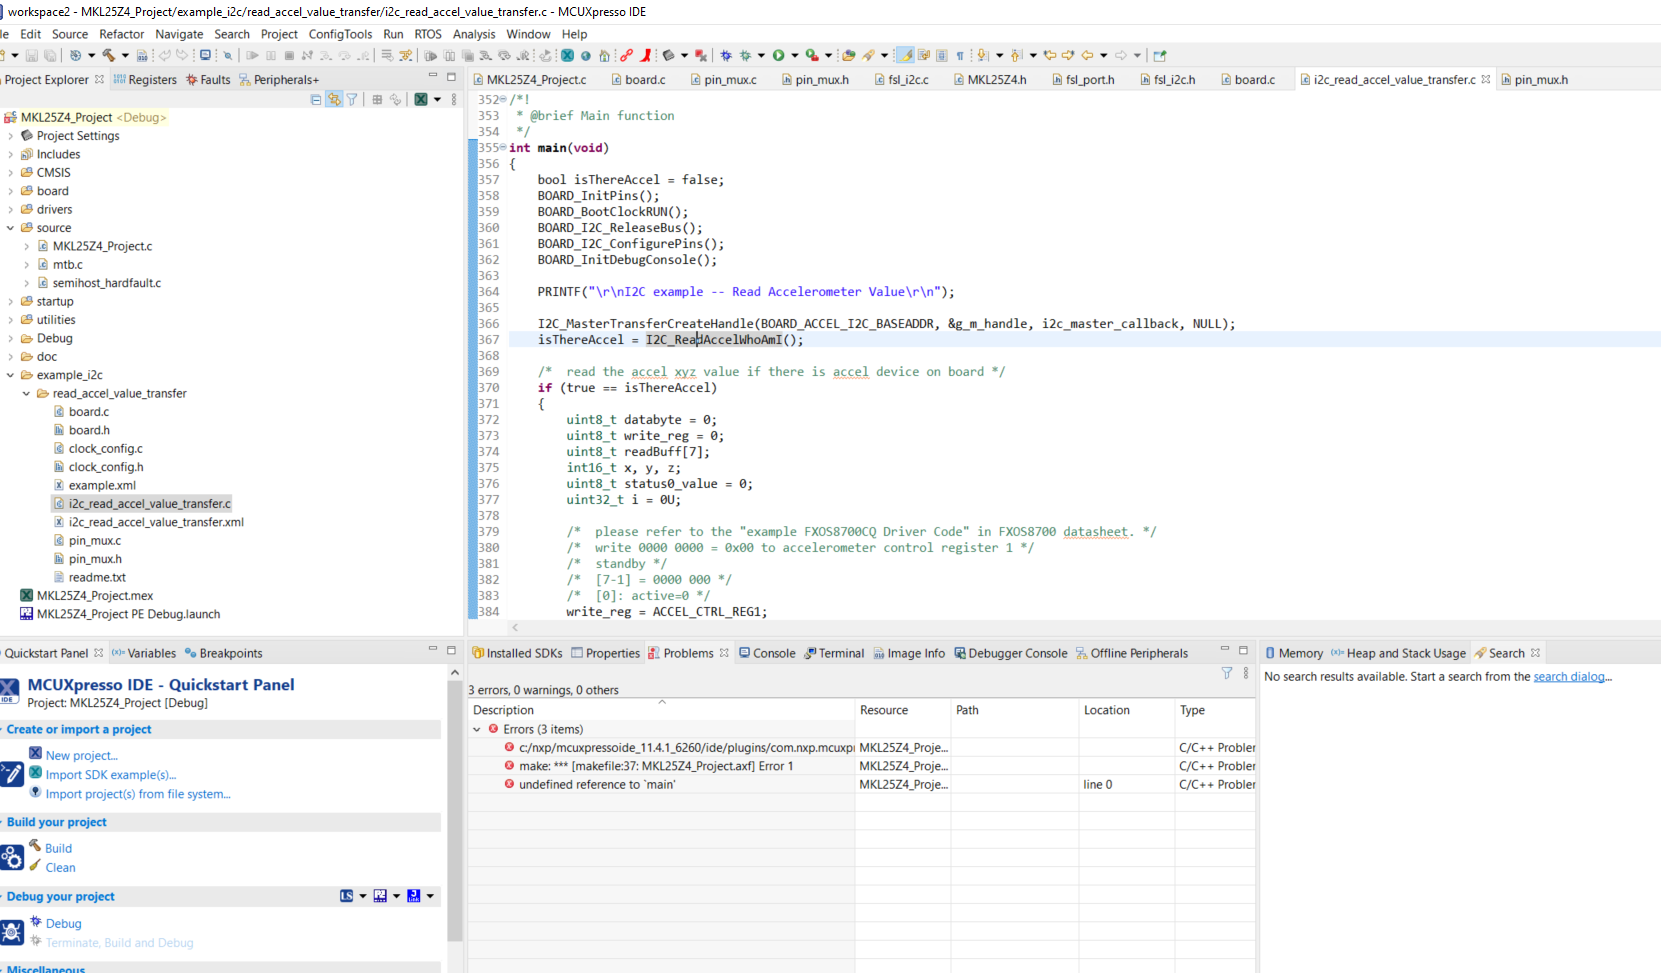Image resolution: width=1661 pixels, height=973 pixels.
Task: Collapse the Errors (3 items) group
Action: point(477,729)
